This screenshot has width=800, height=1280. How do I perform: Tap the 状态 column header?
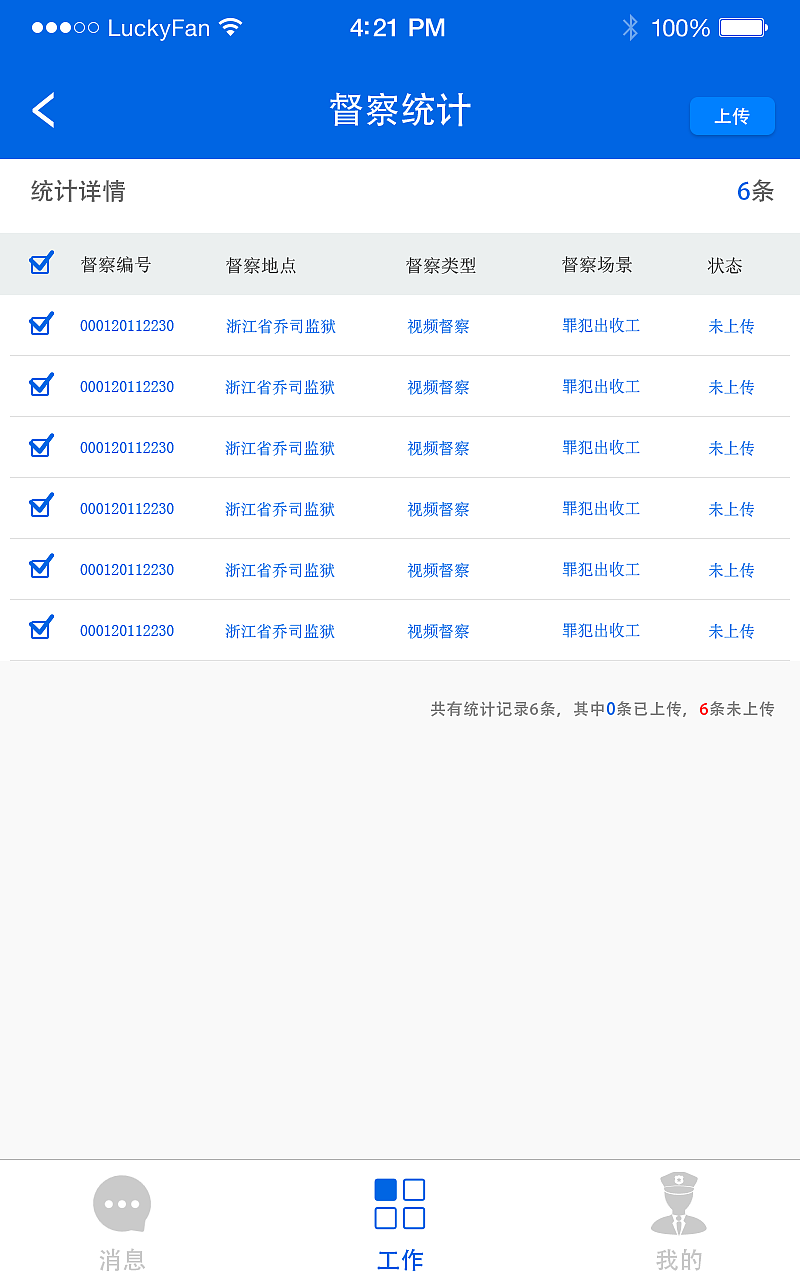(x=724, y=263)
